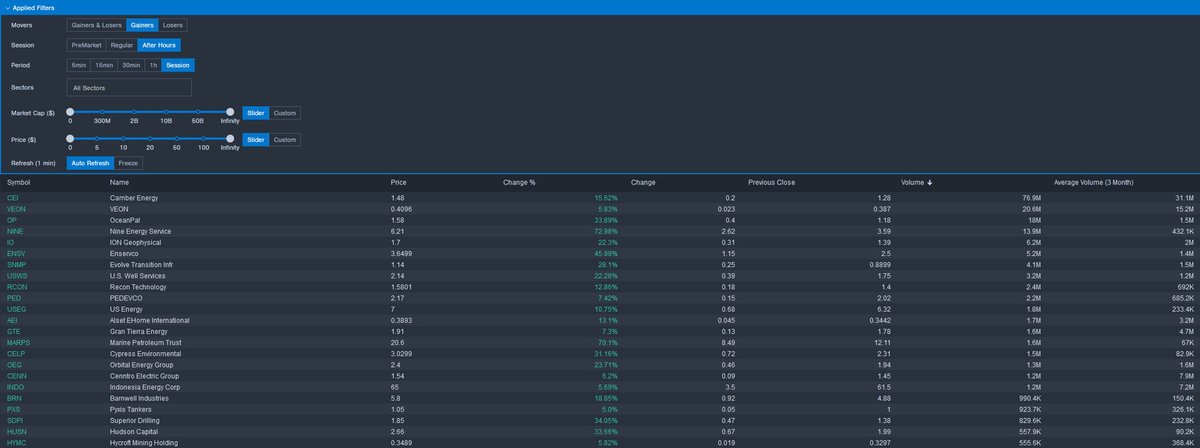
Task: Open the HYMC symbol link
Action: (17, 442)
